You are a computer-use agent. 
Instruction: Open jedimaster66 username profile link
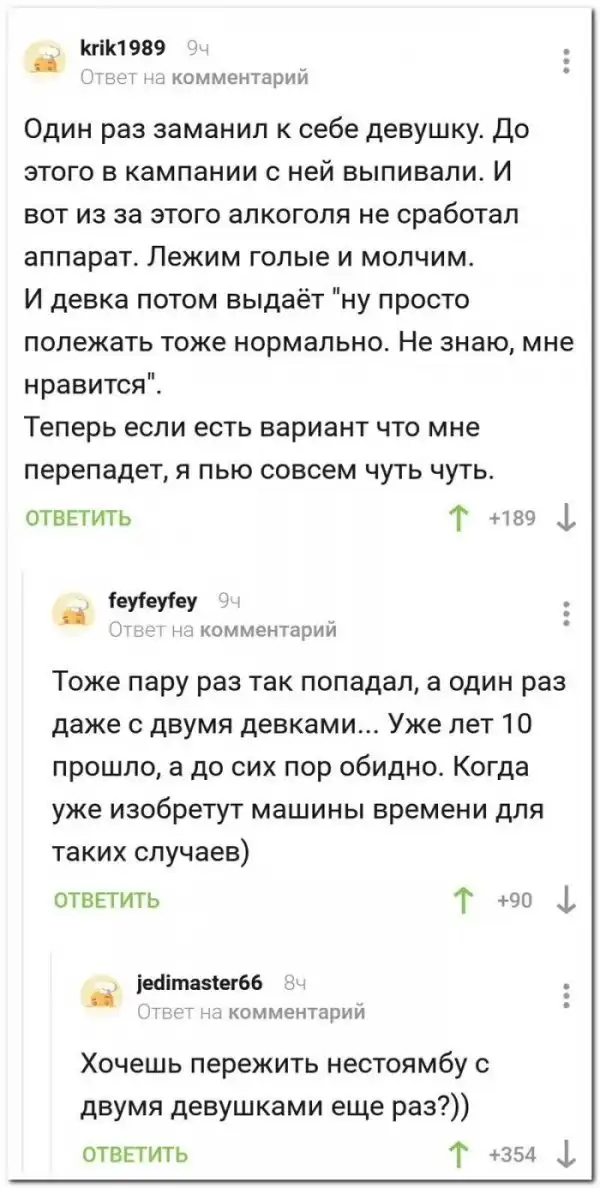pos(196,982)
